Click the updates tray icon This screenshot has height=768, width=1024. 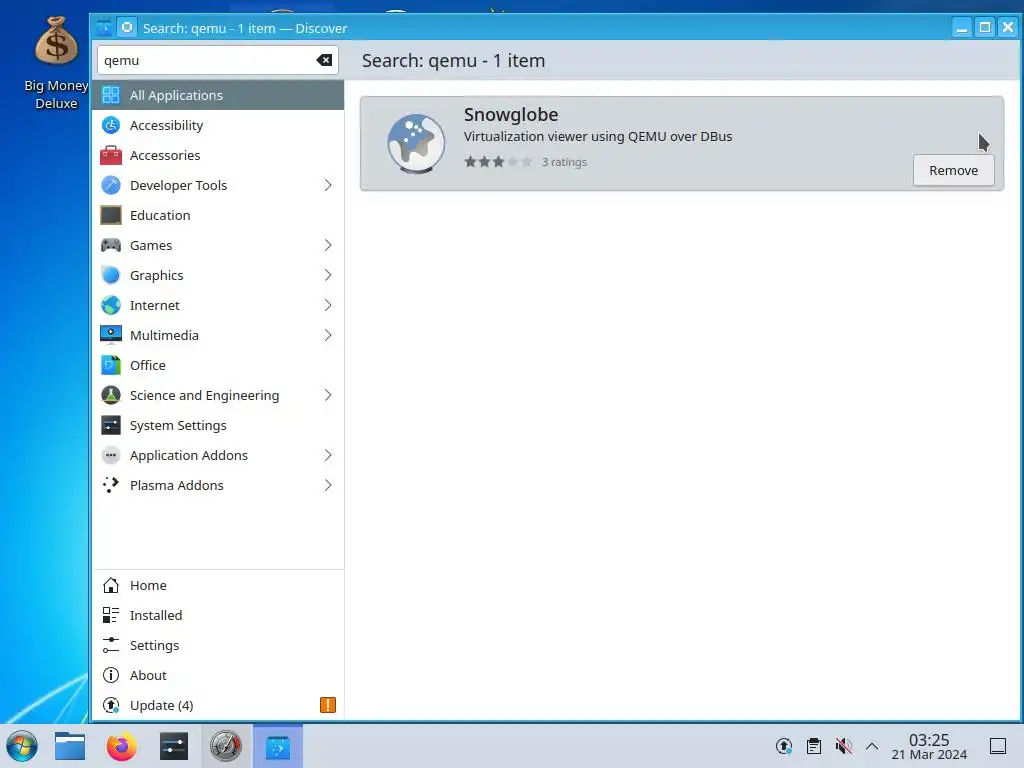[x=784, y=746]
